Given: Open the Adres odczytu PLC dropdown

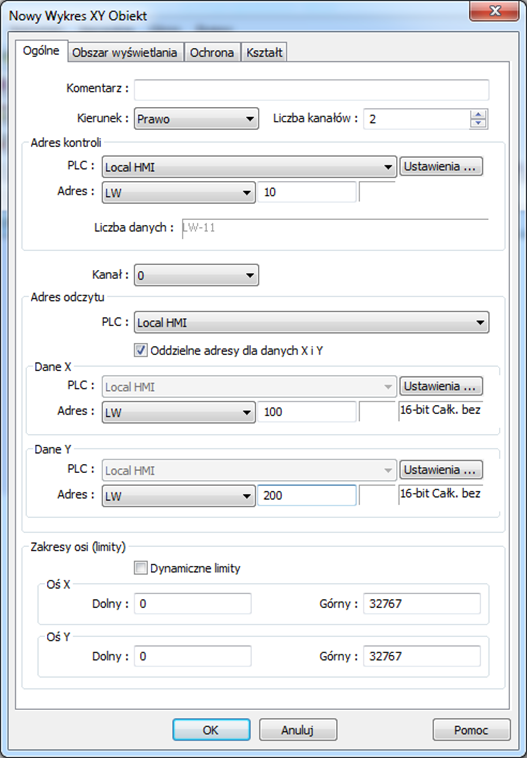Looking at the screenshot, I should [311, 322].
